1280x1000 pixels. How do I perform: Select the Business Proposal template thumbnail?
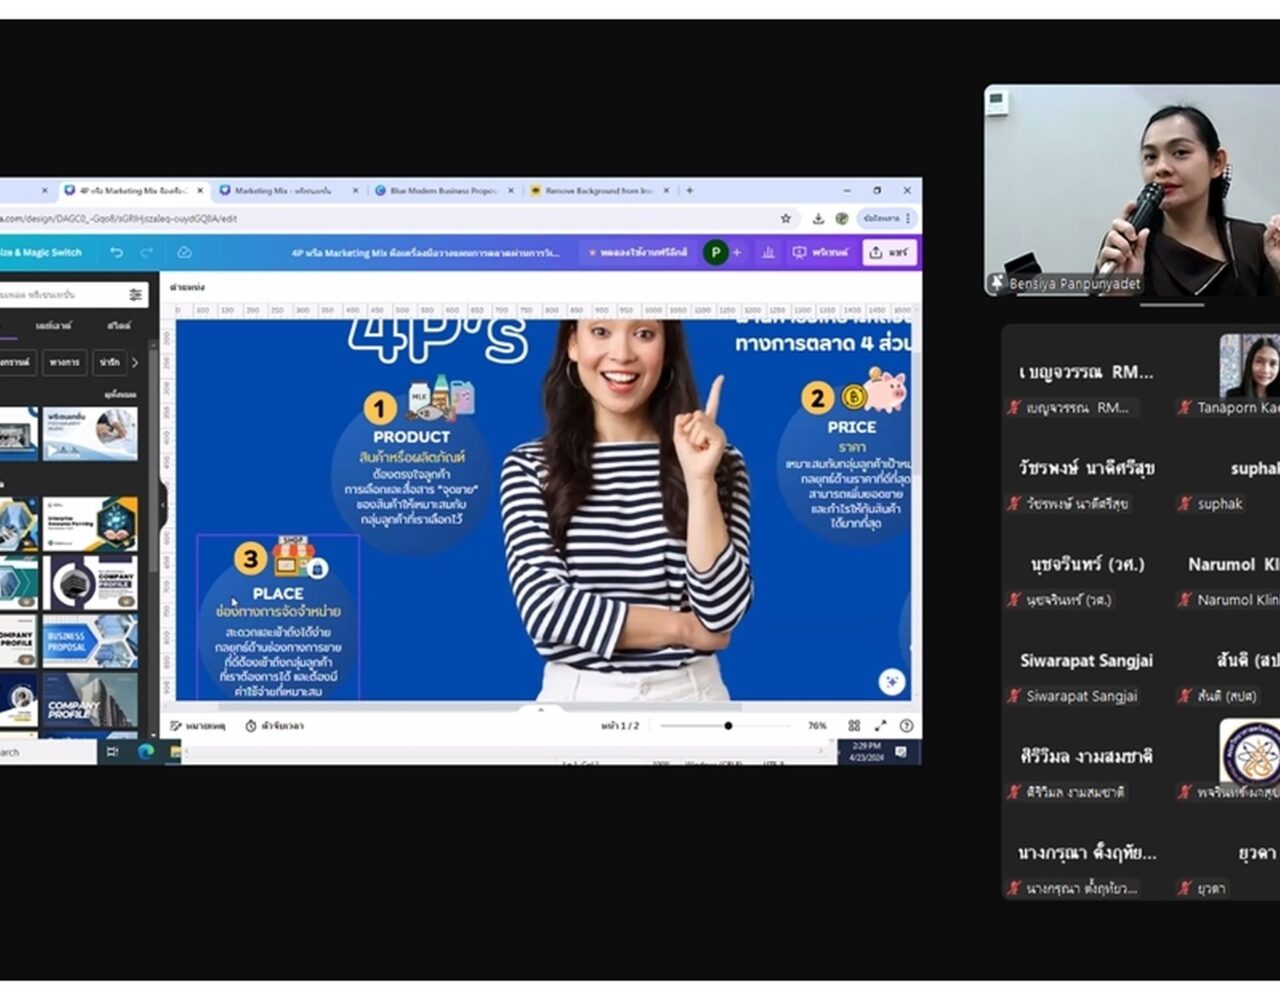90,640
